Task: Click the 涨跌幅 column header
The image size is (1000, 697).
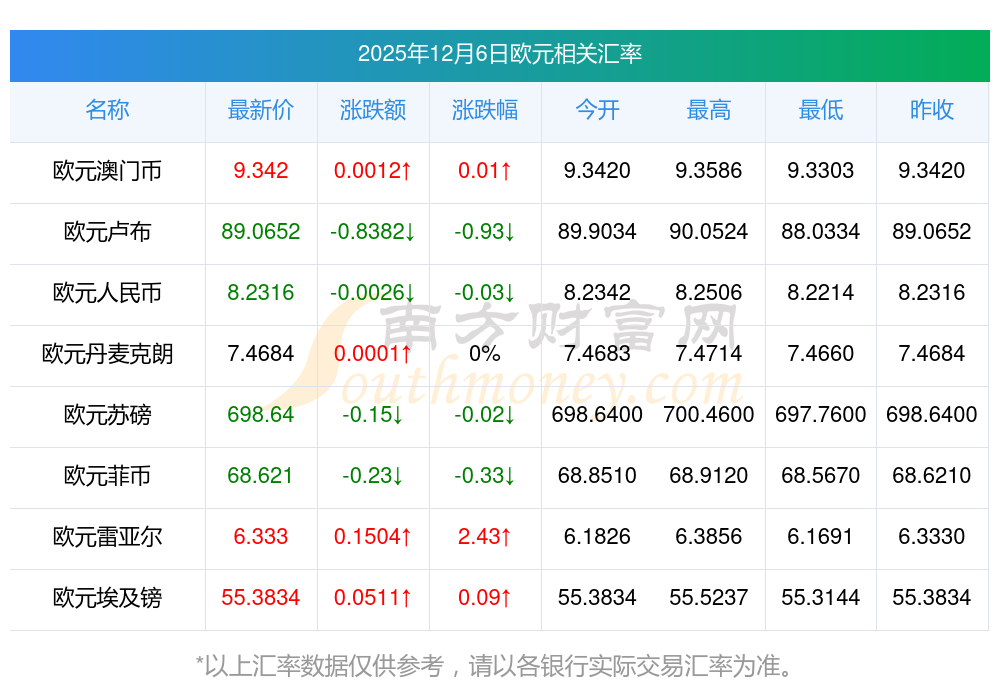Action: (x=485, y=110)
